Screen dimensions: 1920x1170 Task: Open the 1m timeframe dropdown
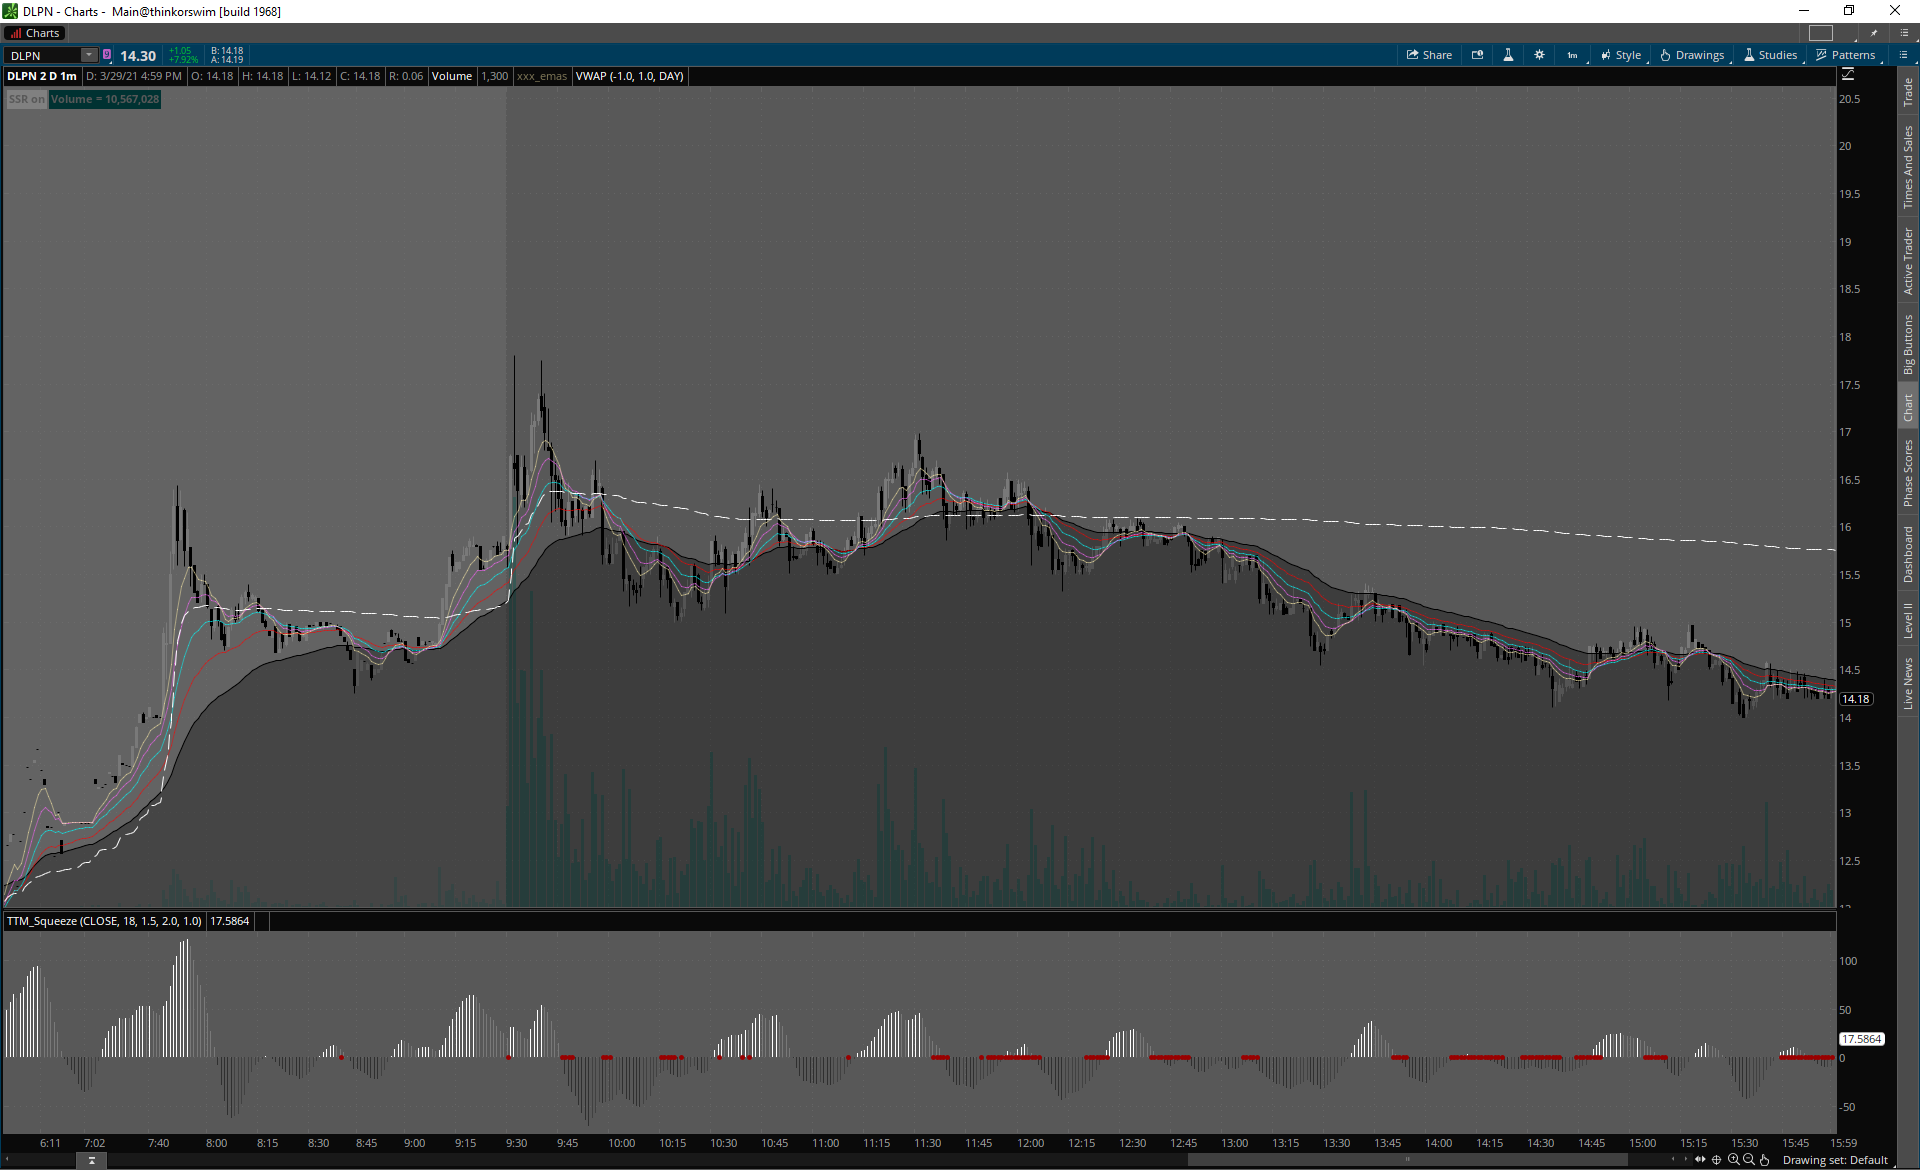tap(1573, 55)
